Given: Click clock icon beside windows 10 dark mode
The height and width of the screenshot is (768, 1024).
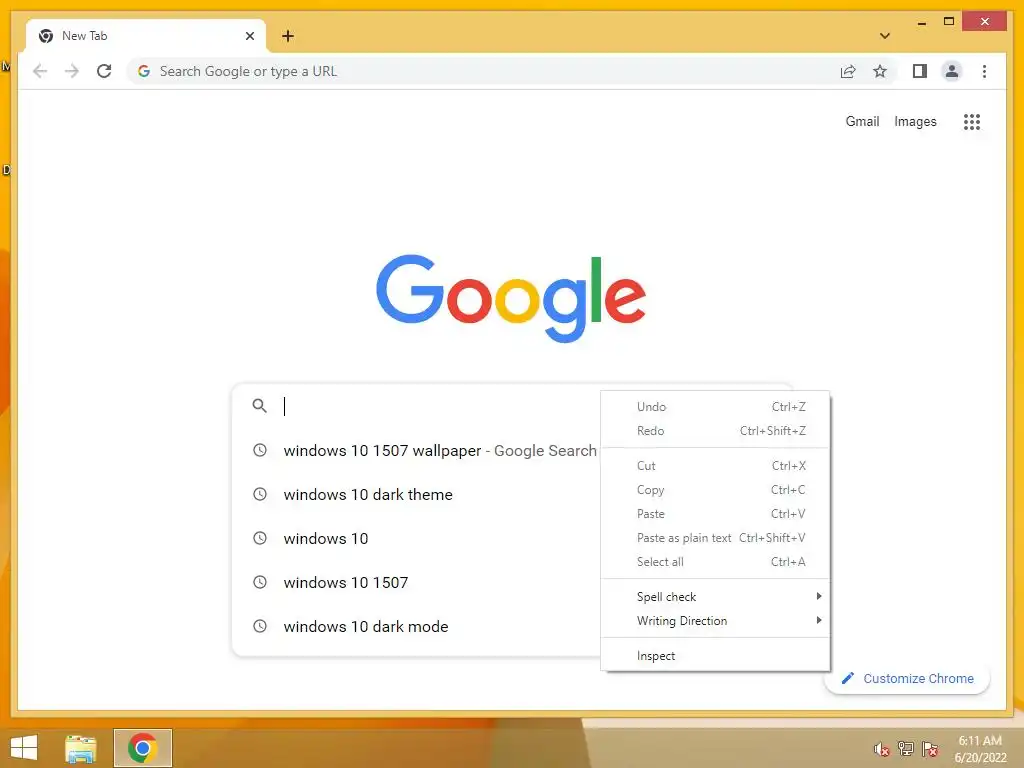Looking at the screenshot, I should pyautogui.click(x=260, y=626).
